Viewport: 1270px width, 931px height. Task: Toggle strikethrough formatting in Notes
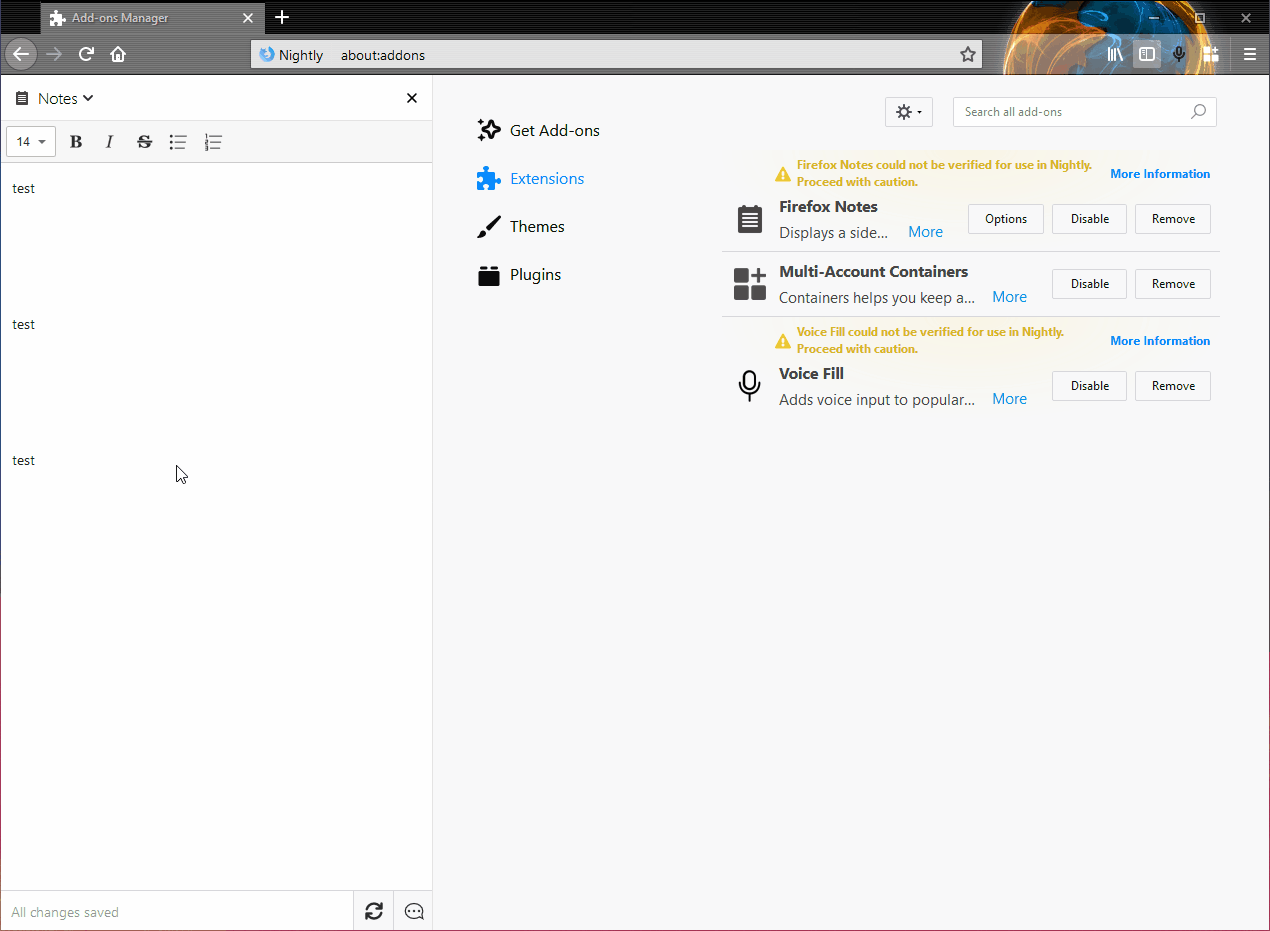point(144,142)
